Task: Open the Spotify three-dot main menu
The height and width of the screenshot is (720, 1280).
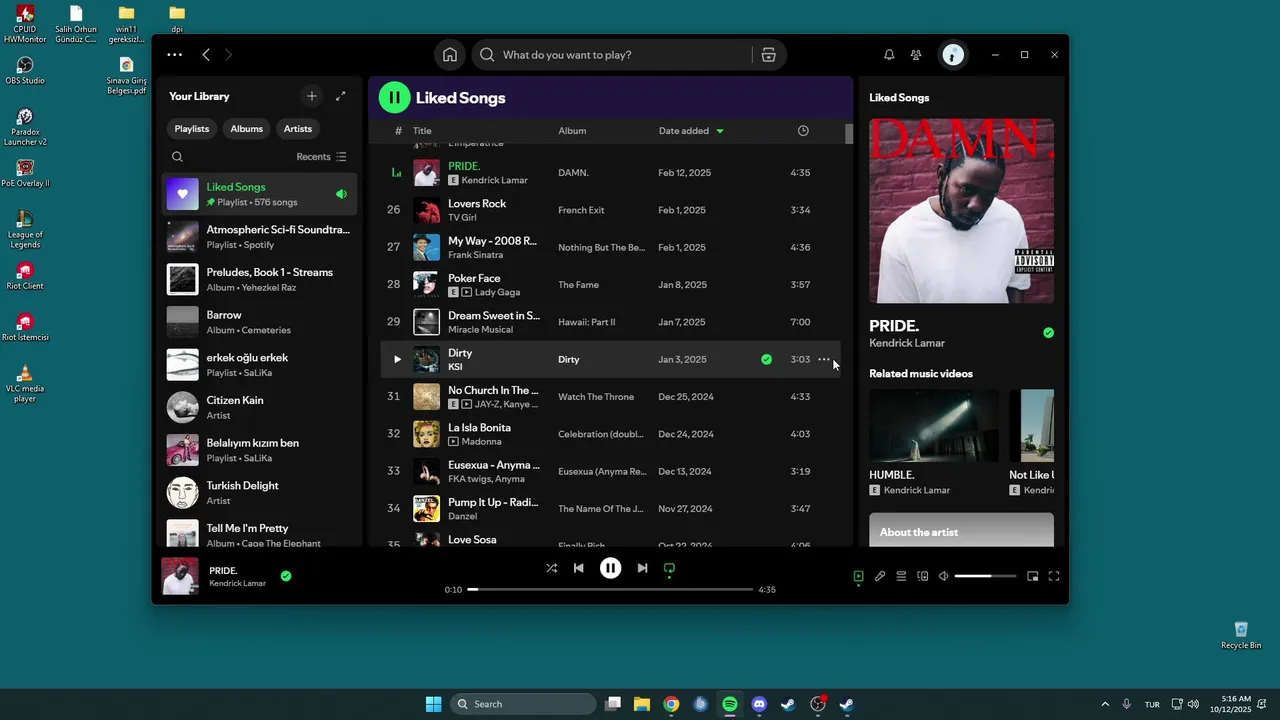Action: [175, 55]
